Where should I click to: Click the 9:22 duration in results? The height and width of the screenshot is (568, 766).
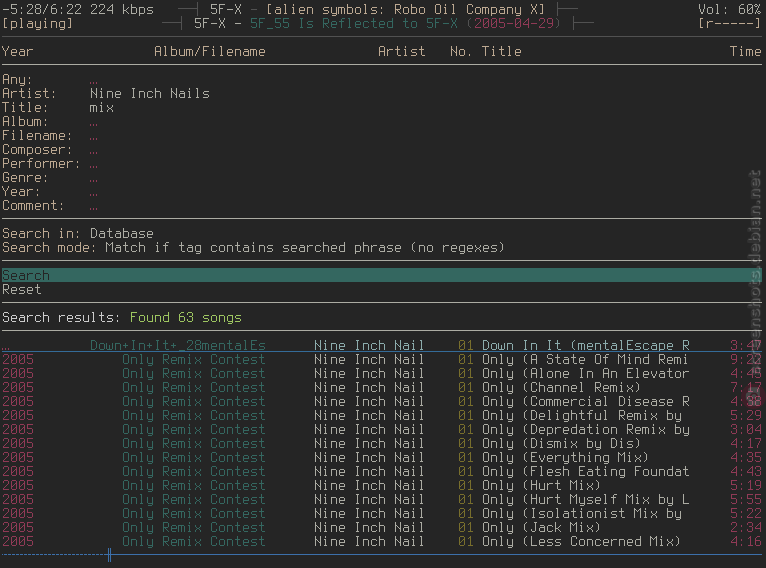click(x=745, y=359)
